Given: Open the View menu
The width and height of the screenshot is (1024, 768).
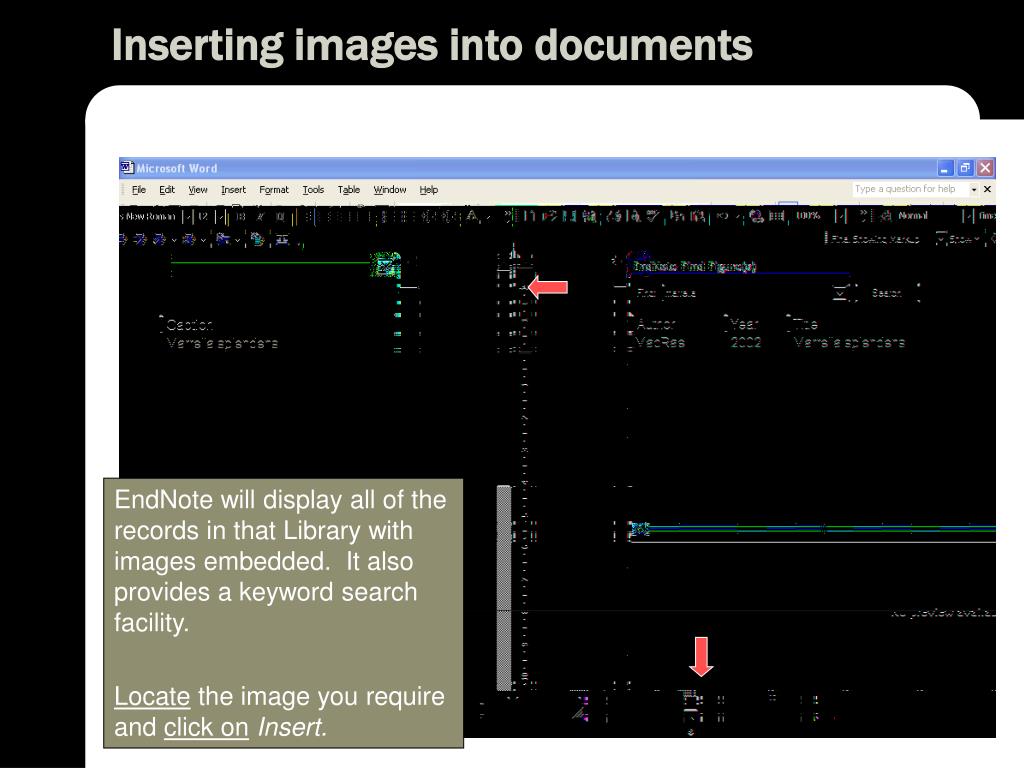Looking at the screenshot, I should point(197,189).
